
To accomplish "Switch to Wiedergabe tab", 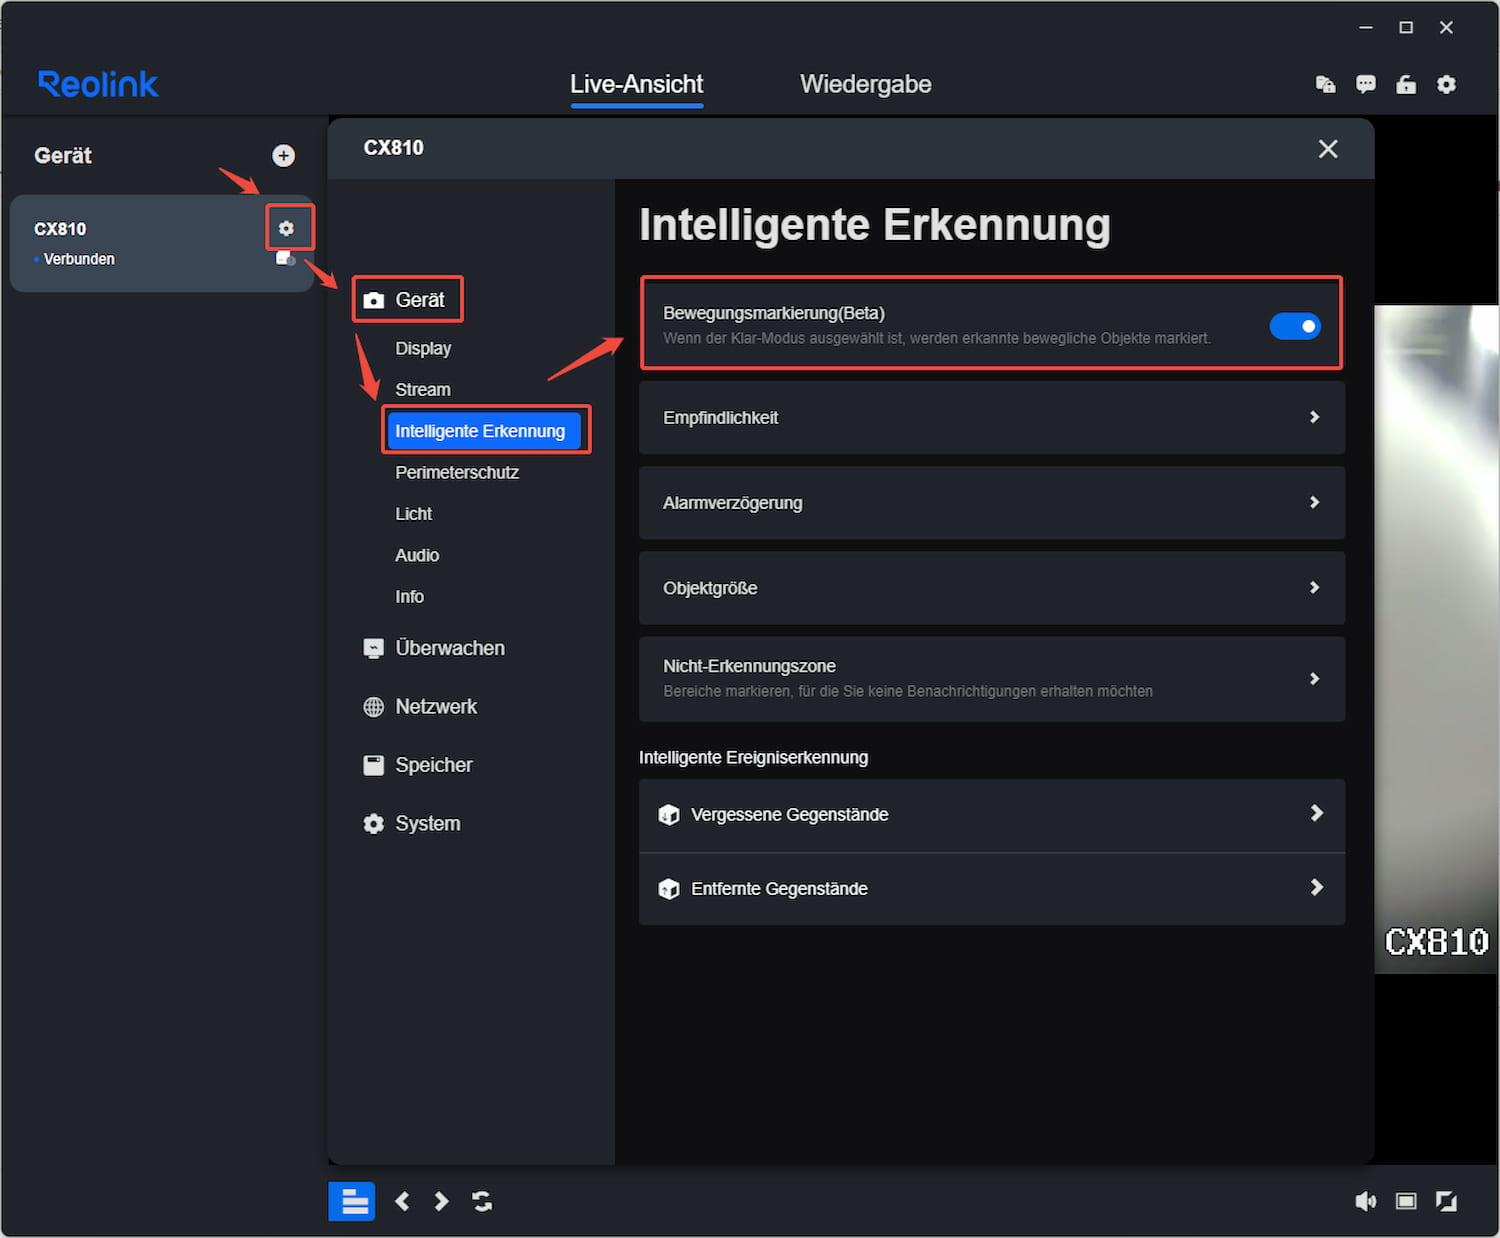I will [x=866, y=84].
